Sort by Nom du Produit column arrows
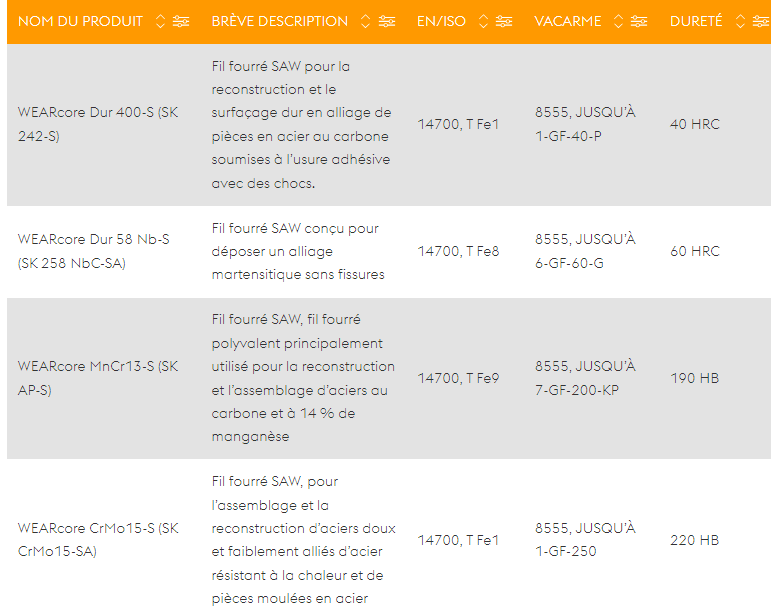This screenshot has height=615, width=771. [161, 21]
